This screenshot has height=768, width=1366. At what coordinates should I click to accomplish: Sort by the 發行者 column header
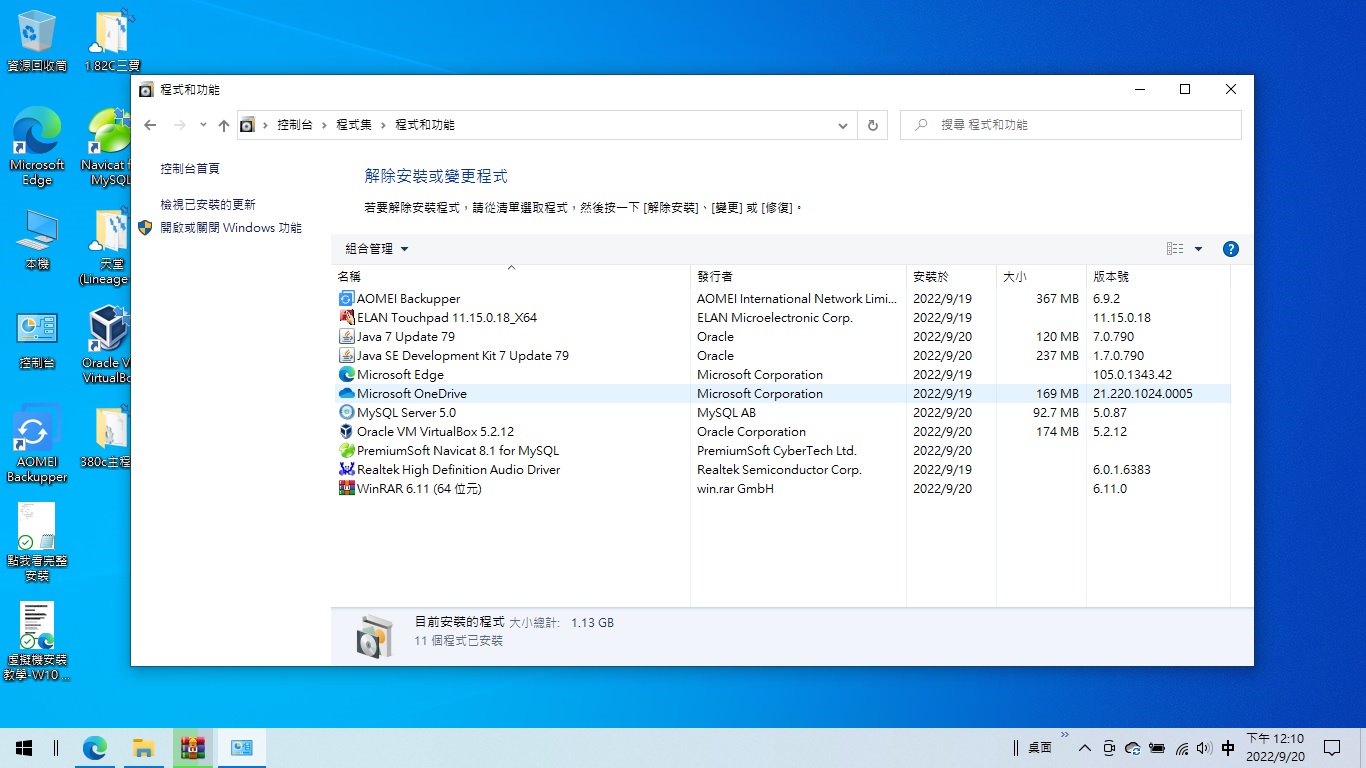click(x=798, y=276)
